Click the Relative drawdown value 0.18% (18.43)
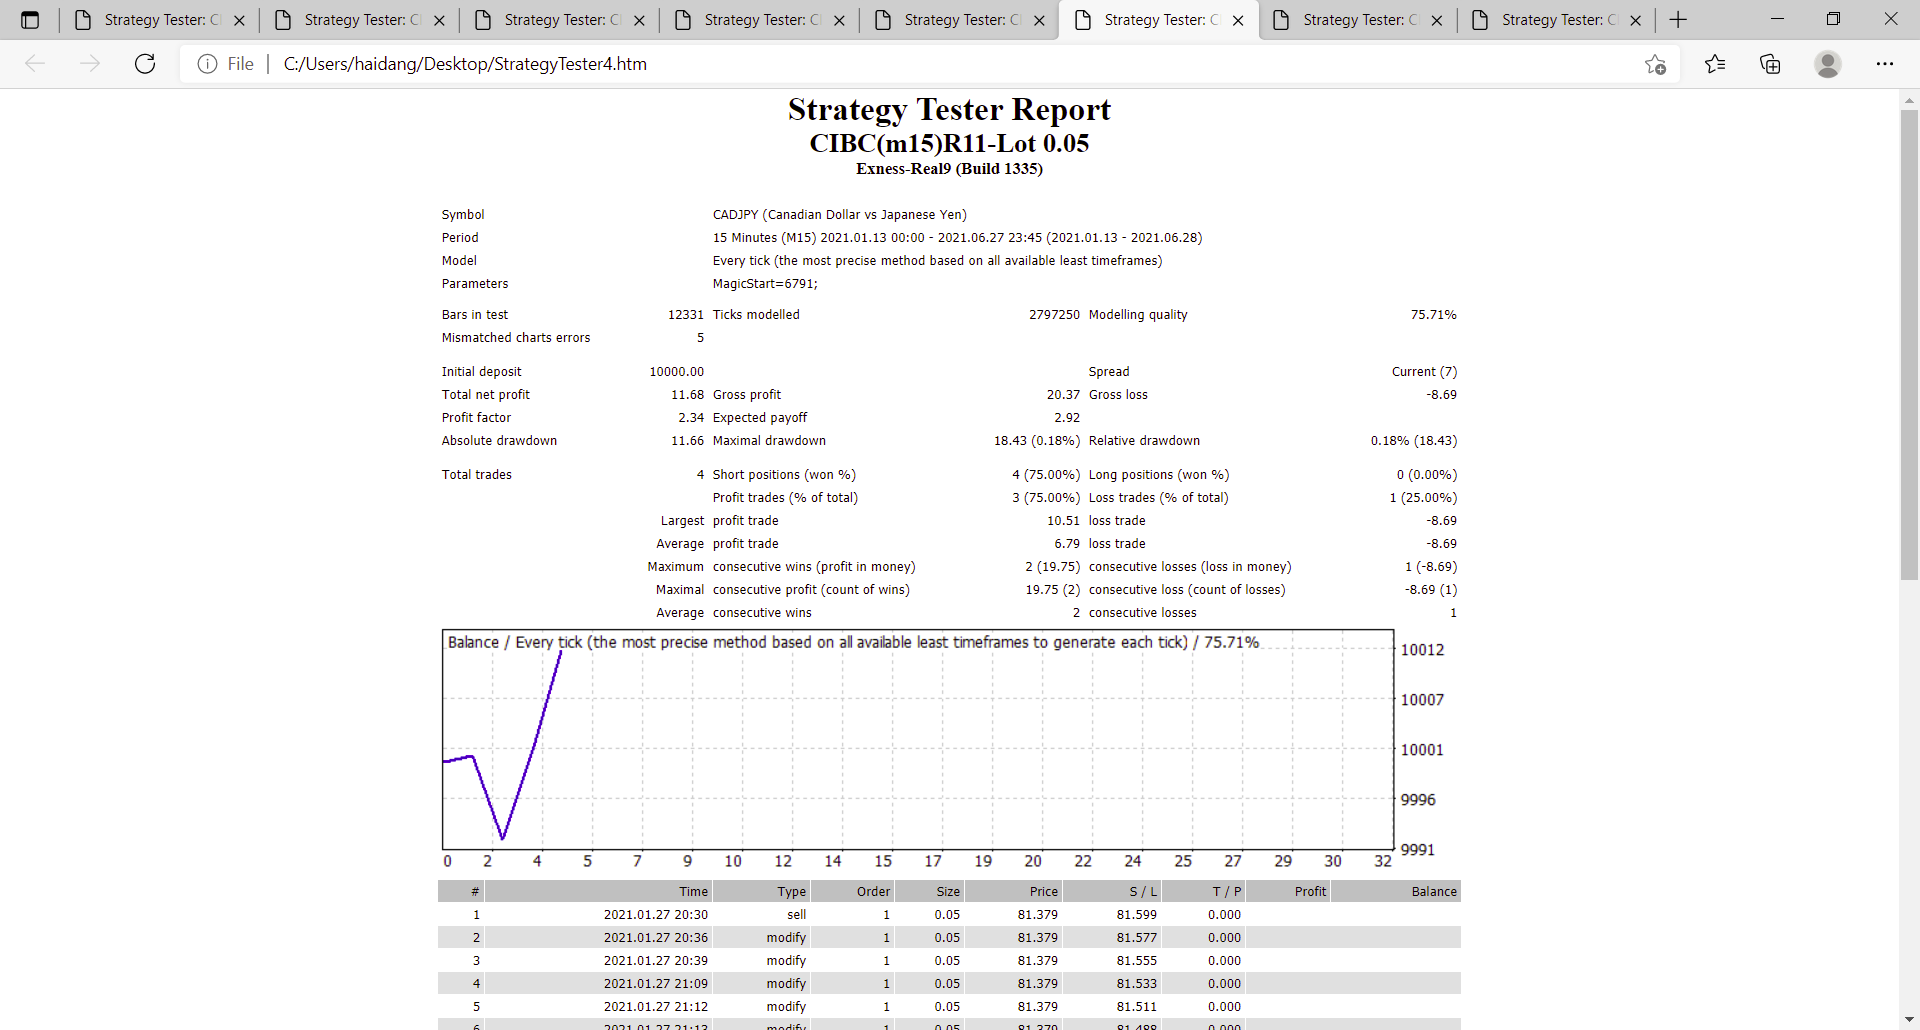Screen dimensions: 1920x1030 point(1413,441)
